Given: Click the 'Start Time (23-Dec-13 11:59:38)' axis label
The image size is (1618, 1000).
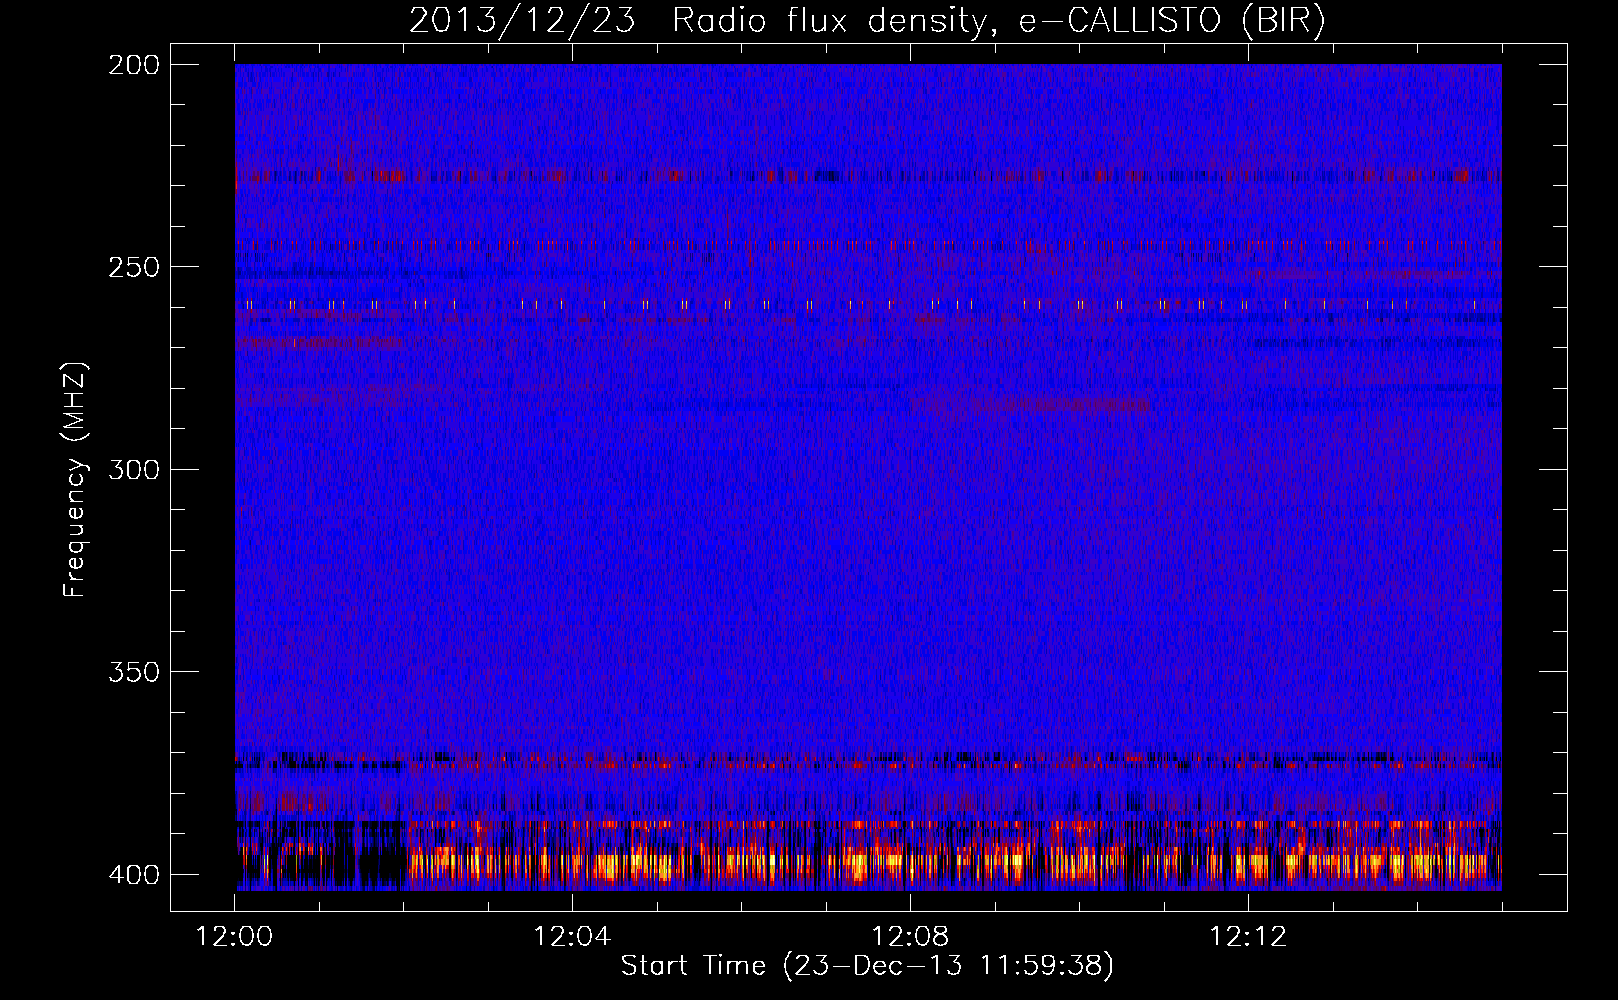Looking at the screenshot, I should coord(867,966).
